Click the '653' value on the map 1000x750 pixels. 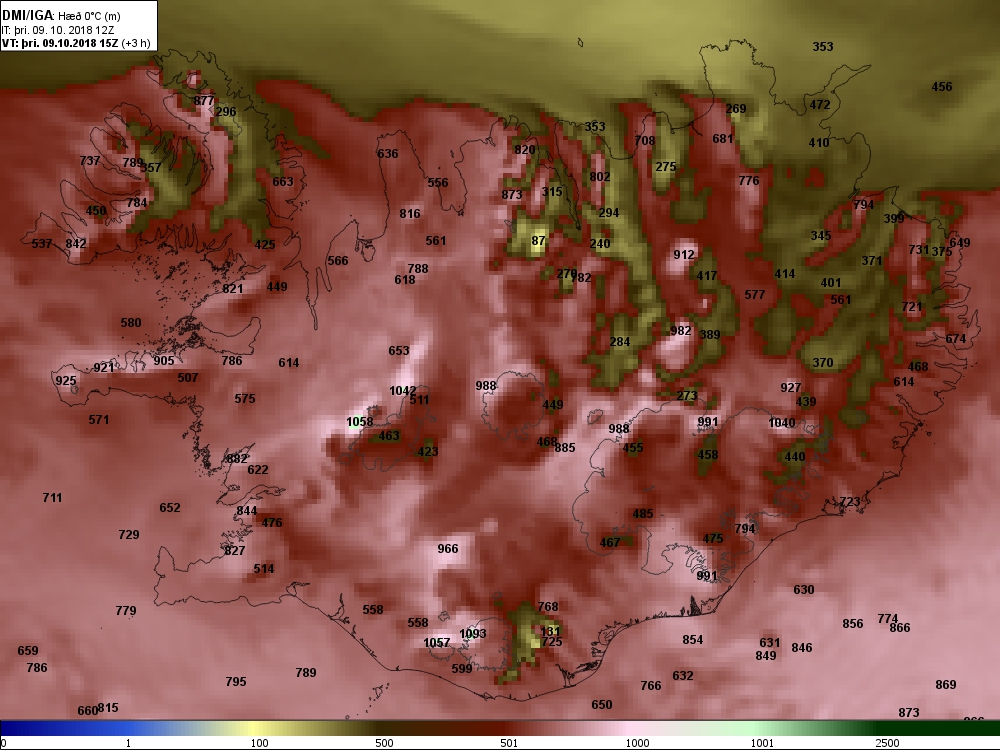pos(399,351)
